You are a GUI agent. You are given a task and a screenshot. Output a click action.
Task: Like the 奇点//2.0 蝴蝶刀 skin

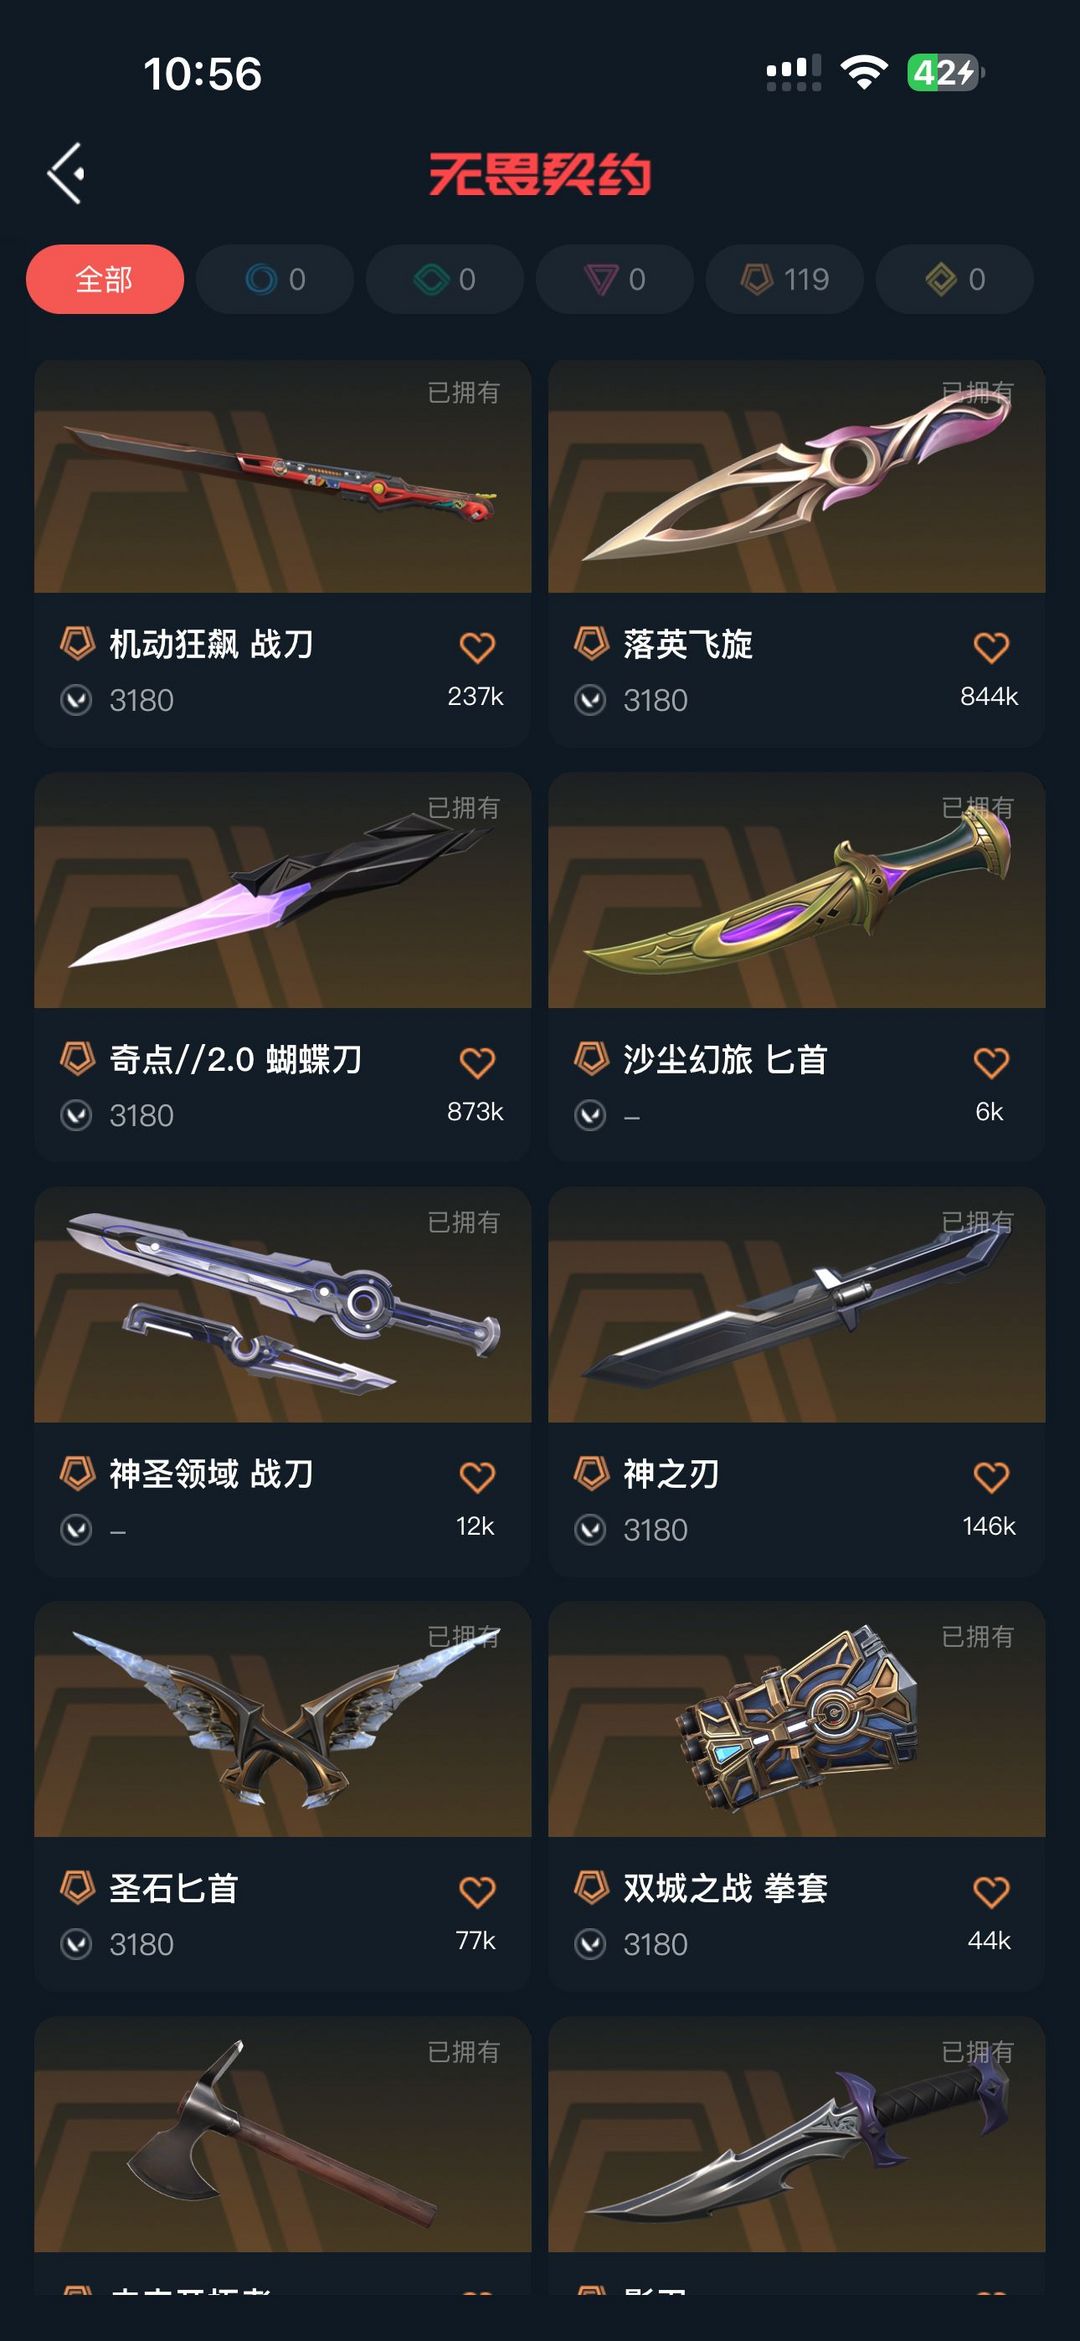click(x=477, y=1062)
